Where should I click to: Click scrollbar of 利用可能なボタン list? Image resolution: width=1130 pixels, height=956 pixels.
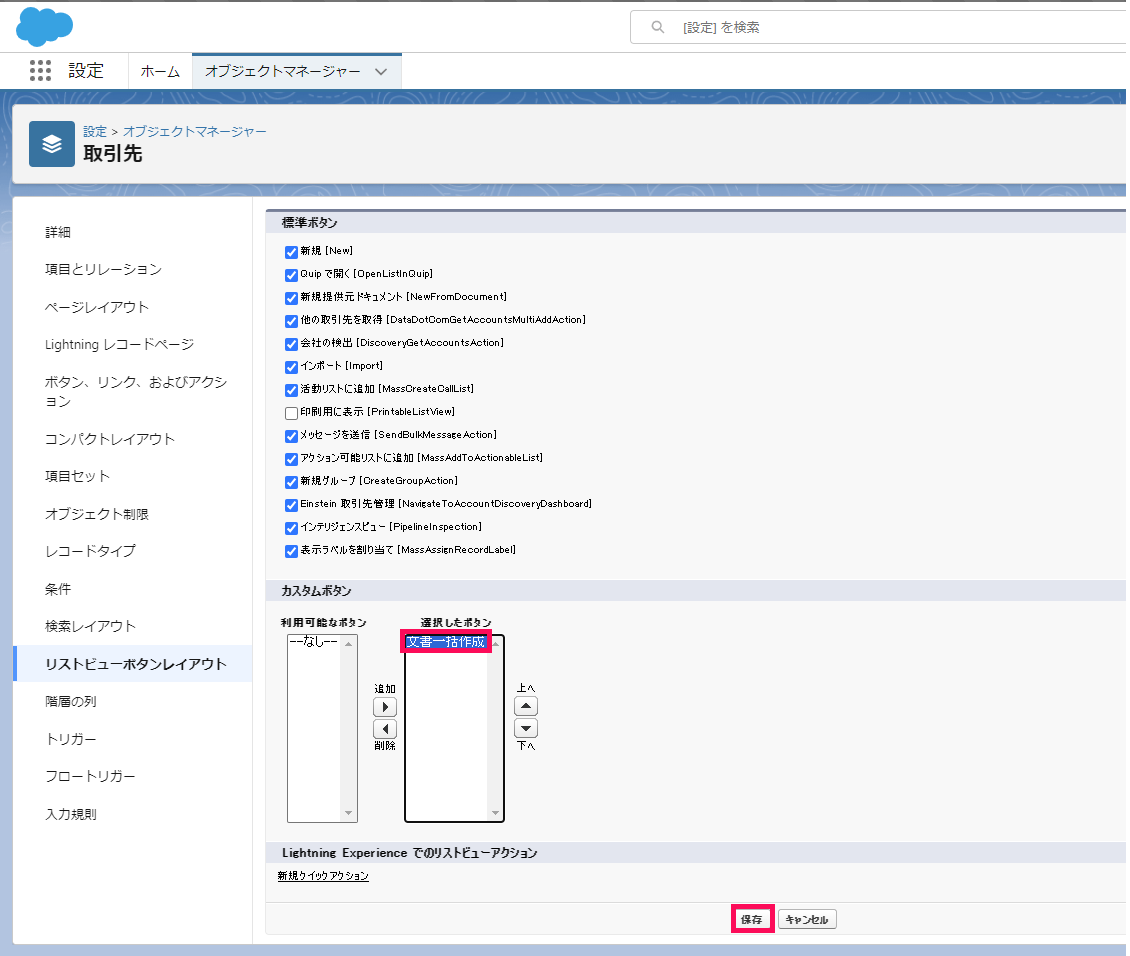[348, 728]
